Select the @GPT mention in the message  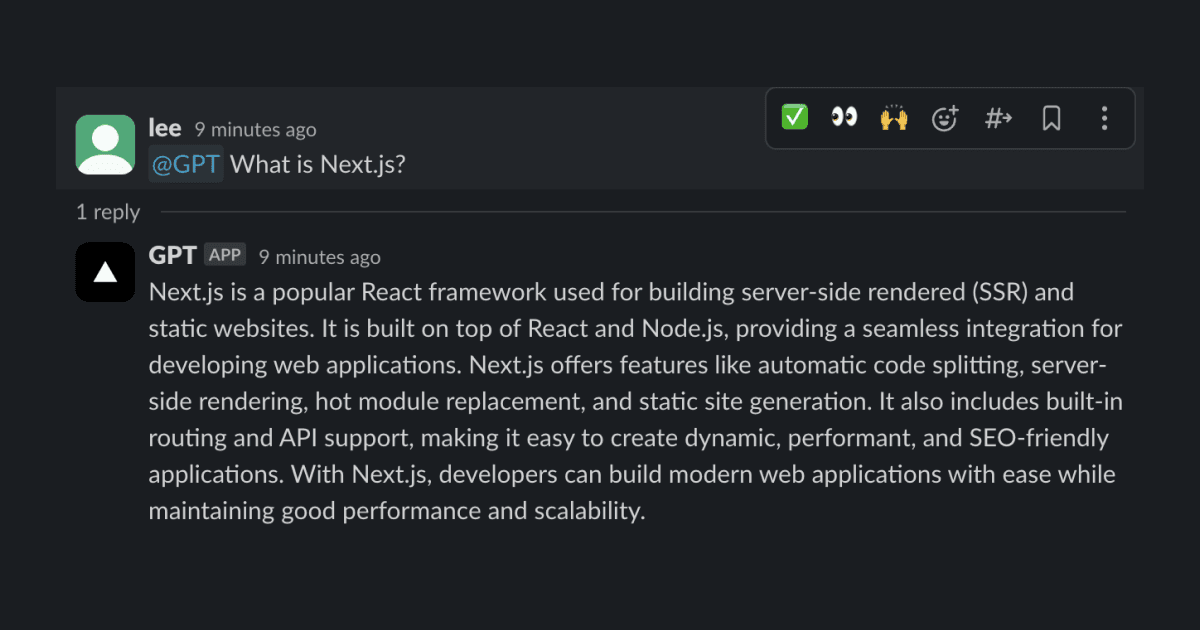click(x=185, y=164)
